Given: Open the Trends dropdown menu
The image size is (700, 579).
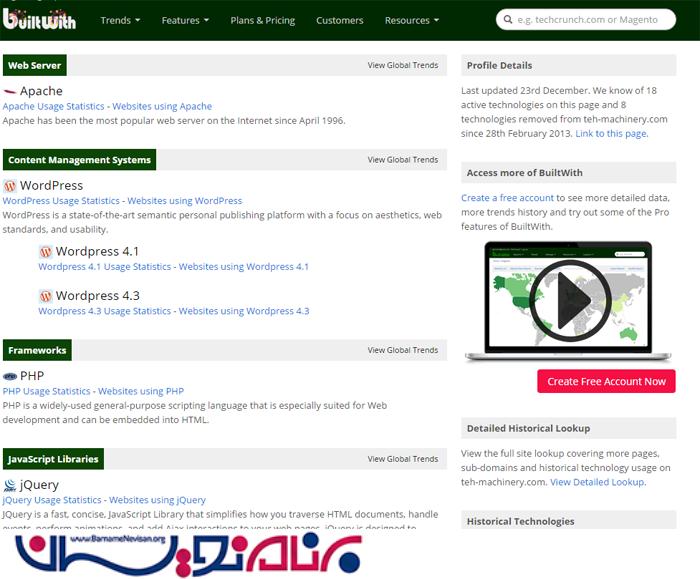Looking at the screenshot, I should point(120,21).
